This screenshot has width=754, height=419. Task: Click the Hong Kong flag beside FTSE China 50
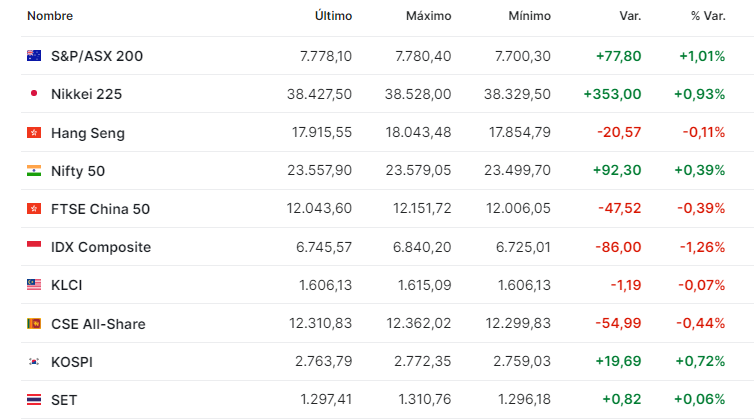pos(34,208)
